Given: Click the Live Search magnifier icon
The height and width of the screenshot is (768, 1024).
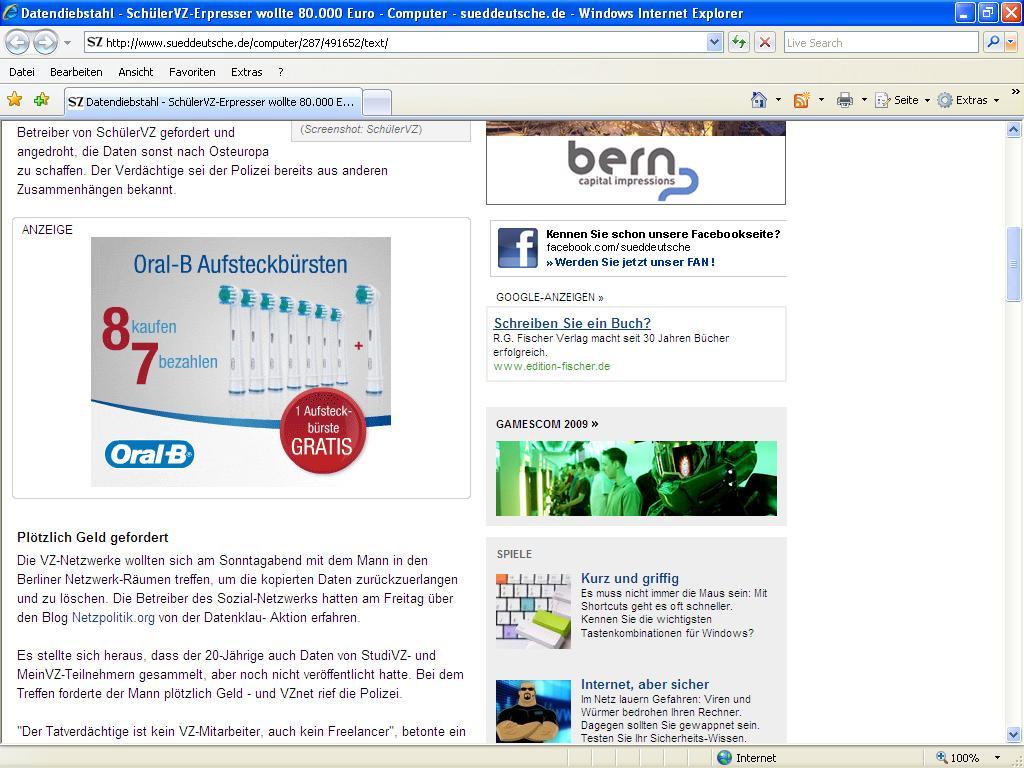Looking at the screenshot, I should pos(992,42).
